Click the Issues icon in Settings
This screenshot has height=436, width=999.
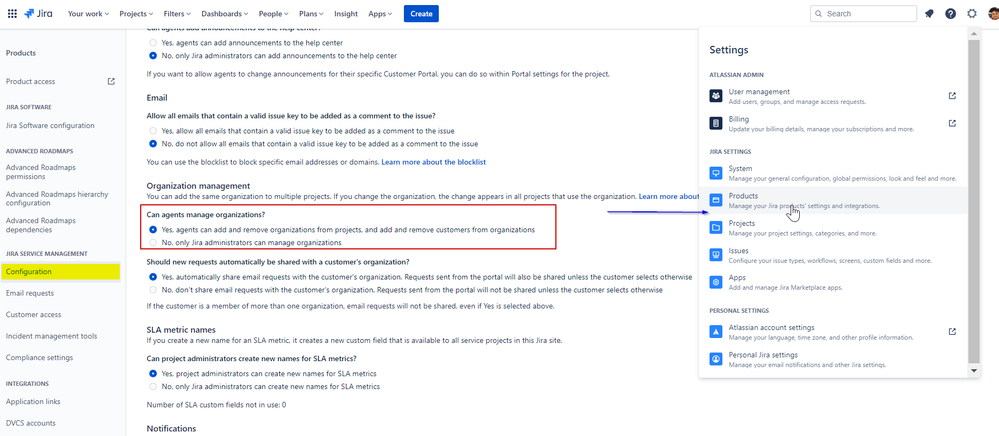coord(715,255)
